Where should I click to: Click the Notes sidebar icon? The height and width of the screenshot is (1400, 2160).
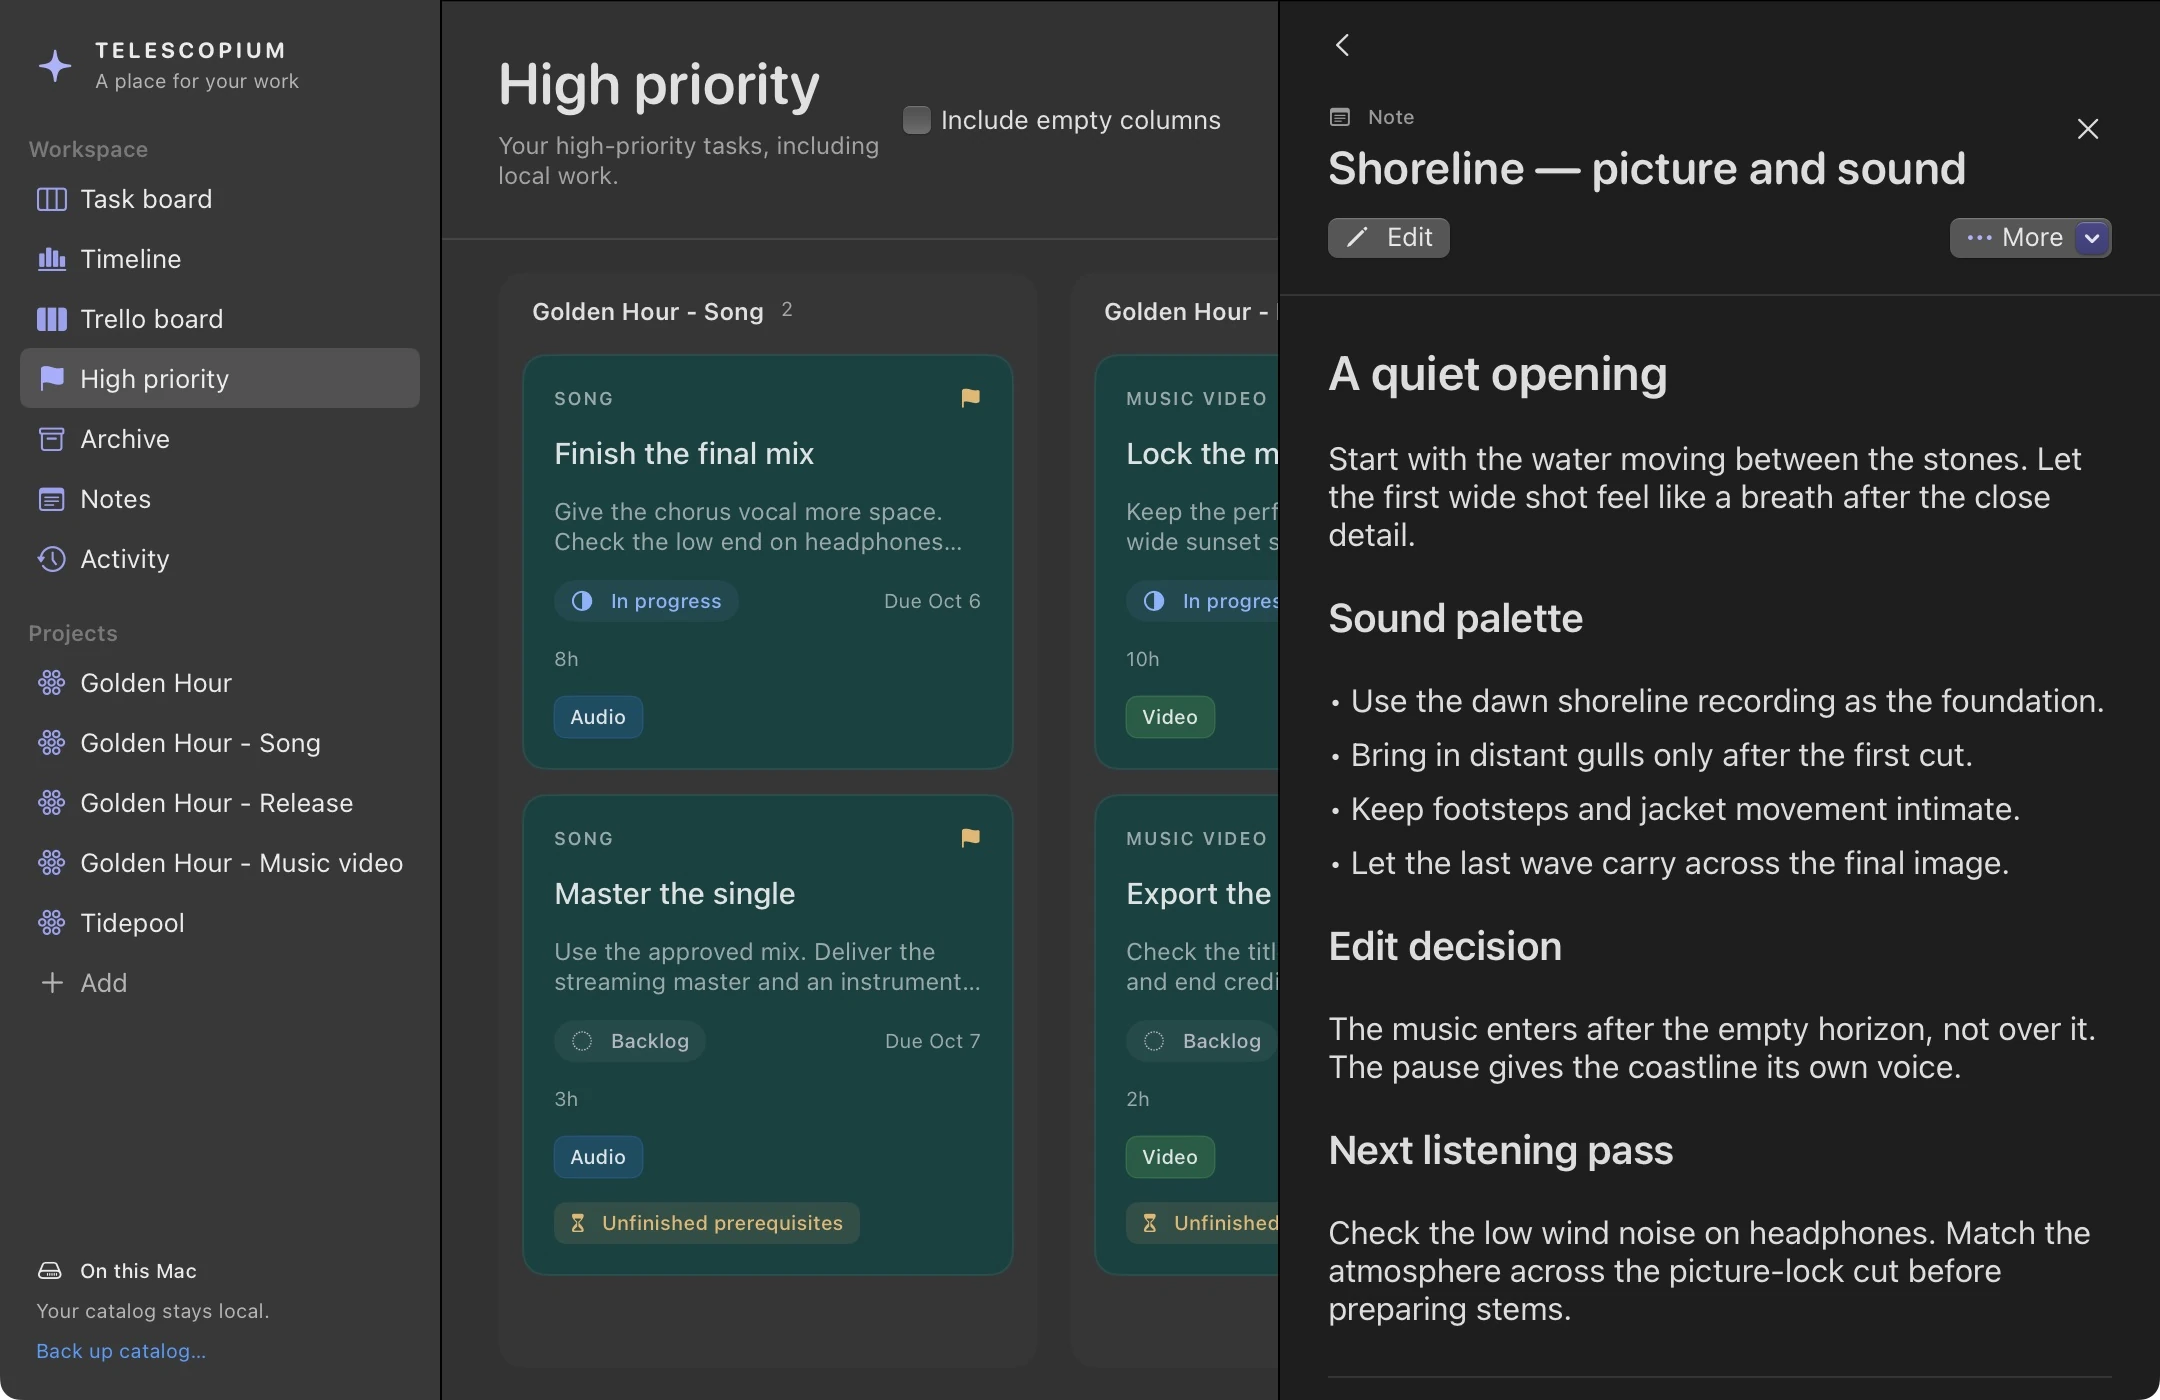pos(51,499)
